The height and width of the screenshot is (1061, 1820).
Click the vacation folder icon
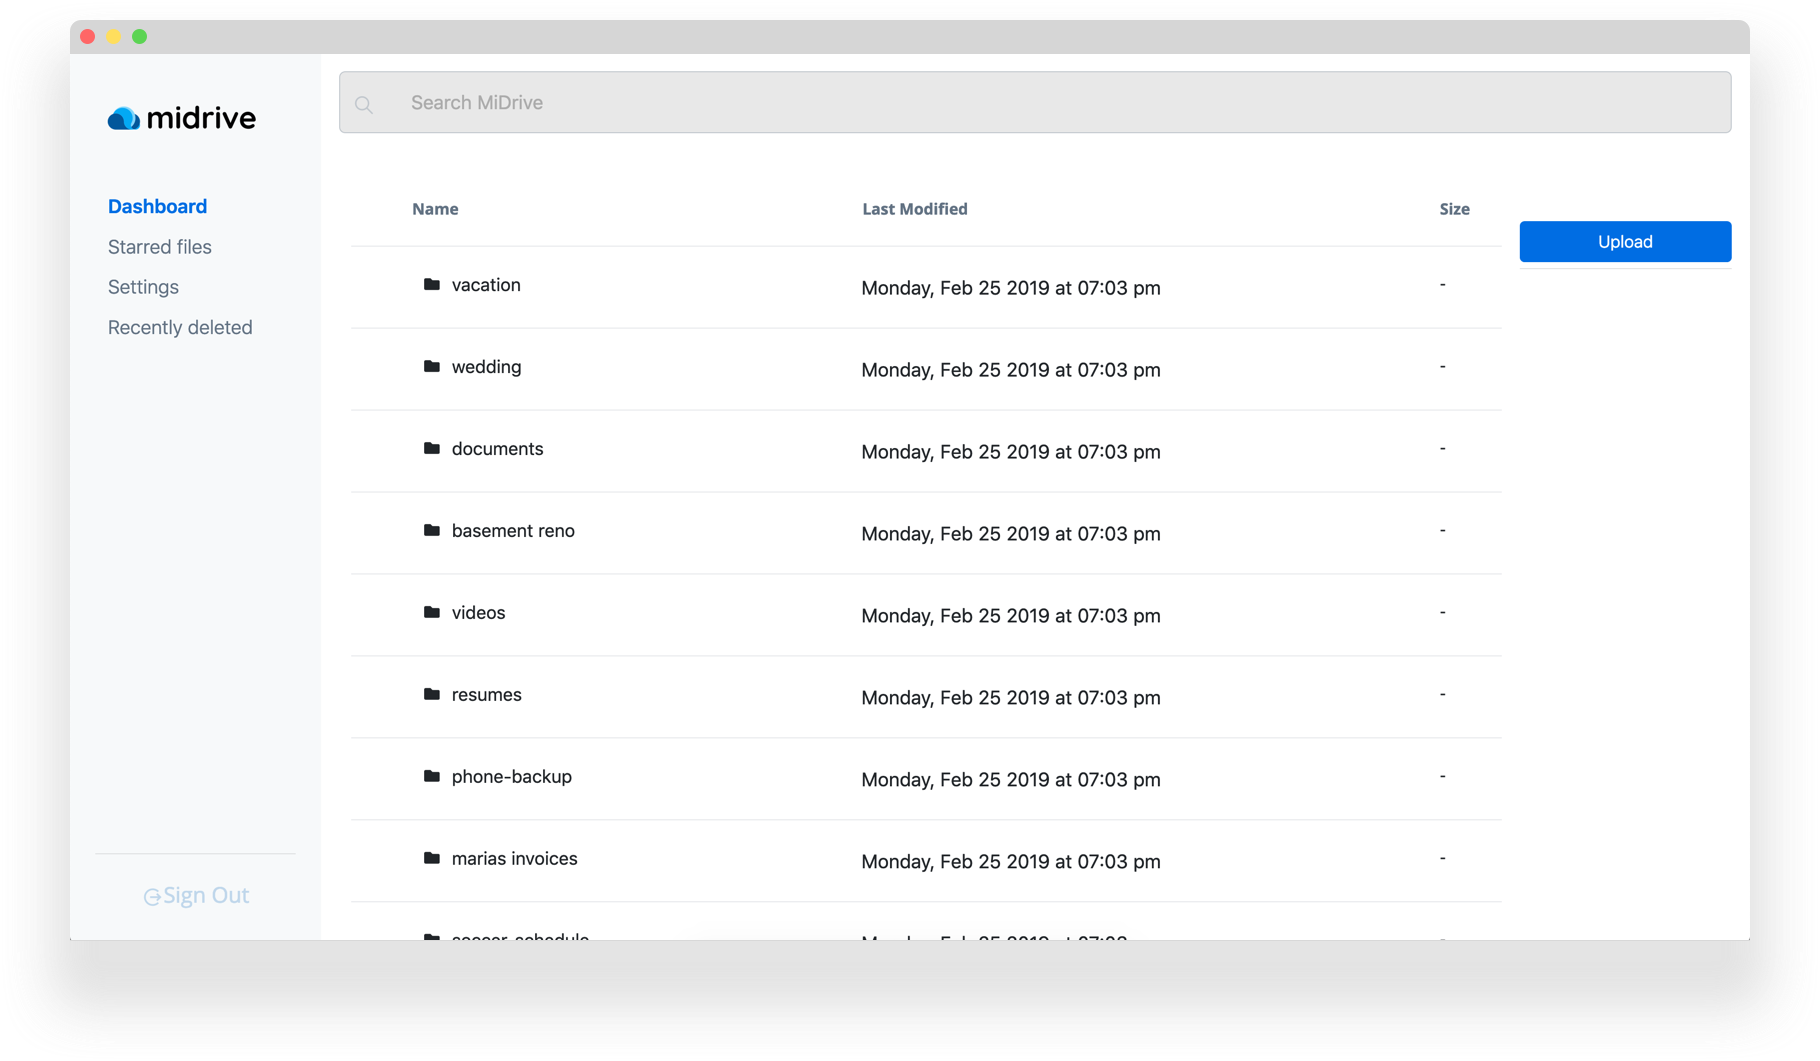pyautogui.click(x=432, y=285)
